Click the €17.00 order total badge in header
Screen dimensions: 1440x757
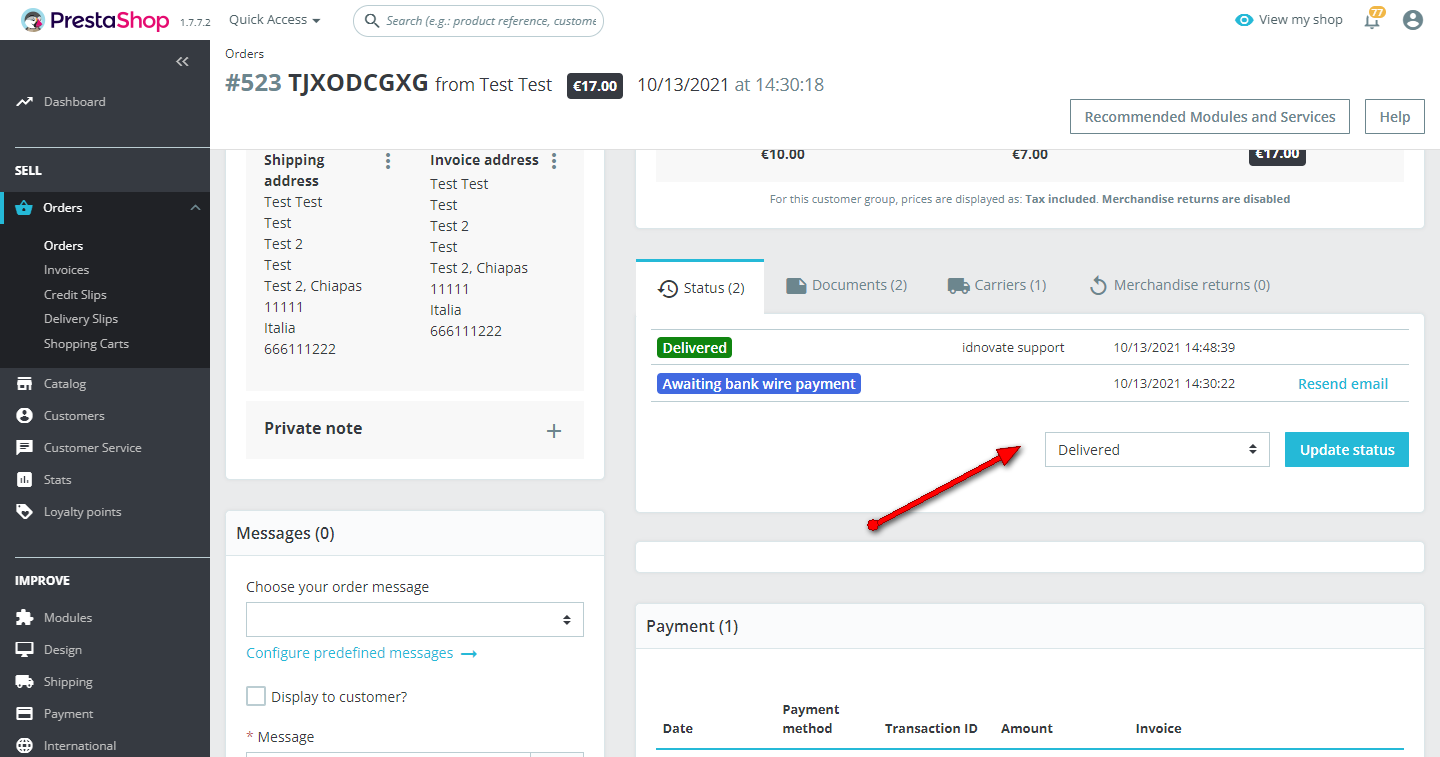[x=595, y=86]
